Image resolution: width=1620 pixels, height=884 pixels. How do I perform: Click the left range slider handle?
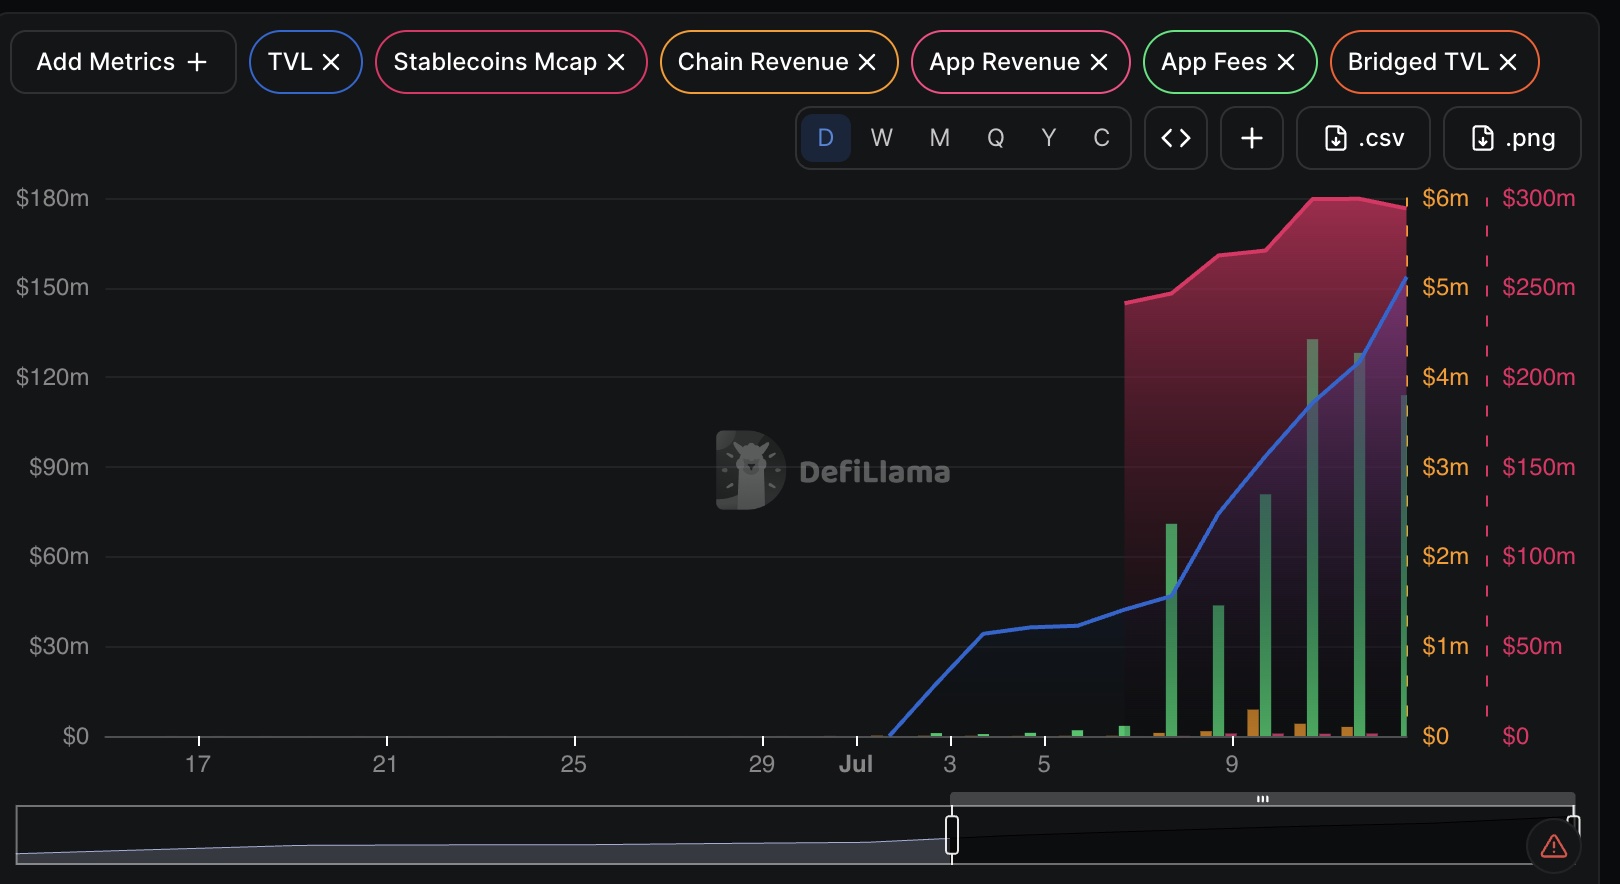952,835
